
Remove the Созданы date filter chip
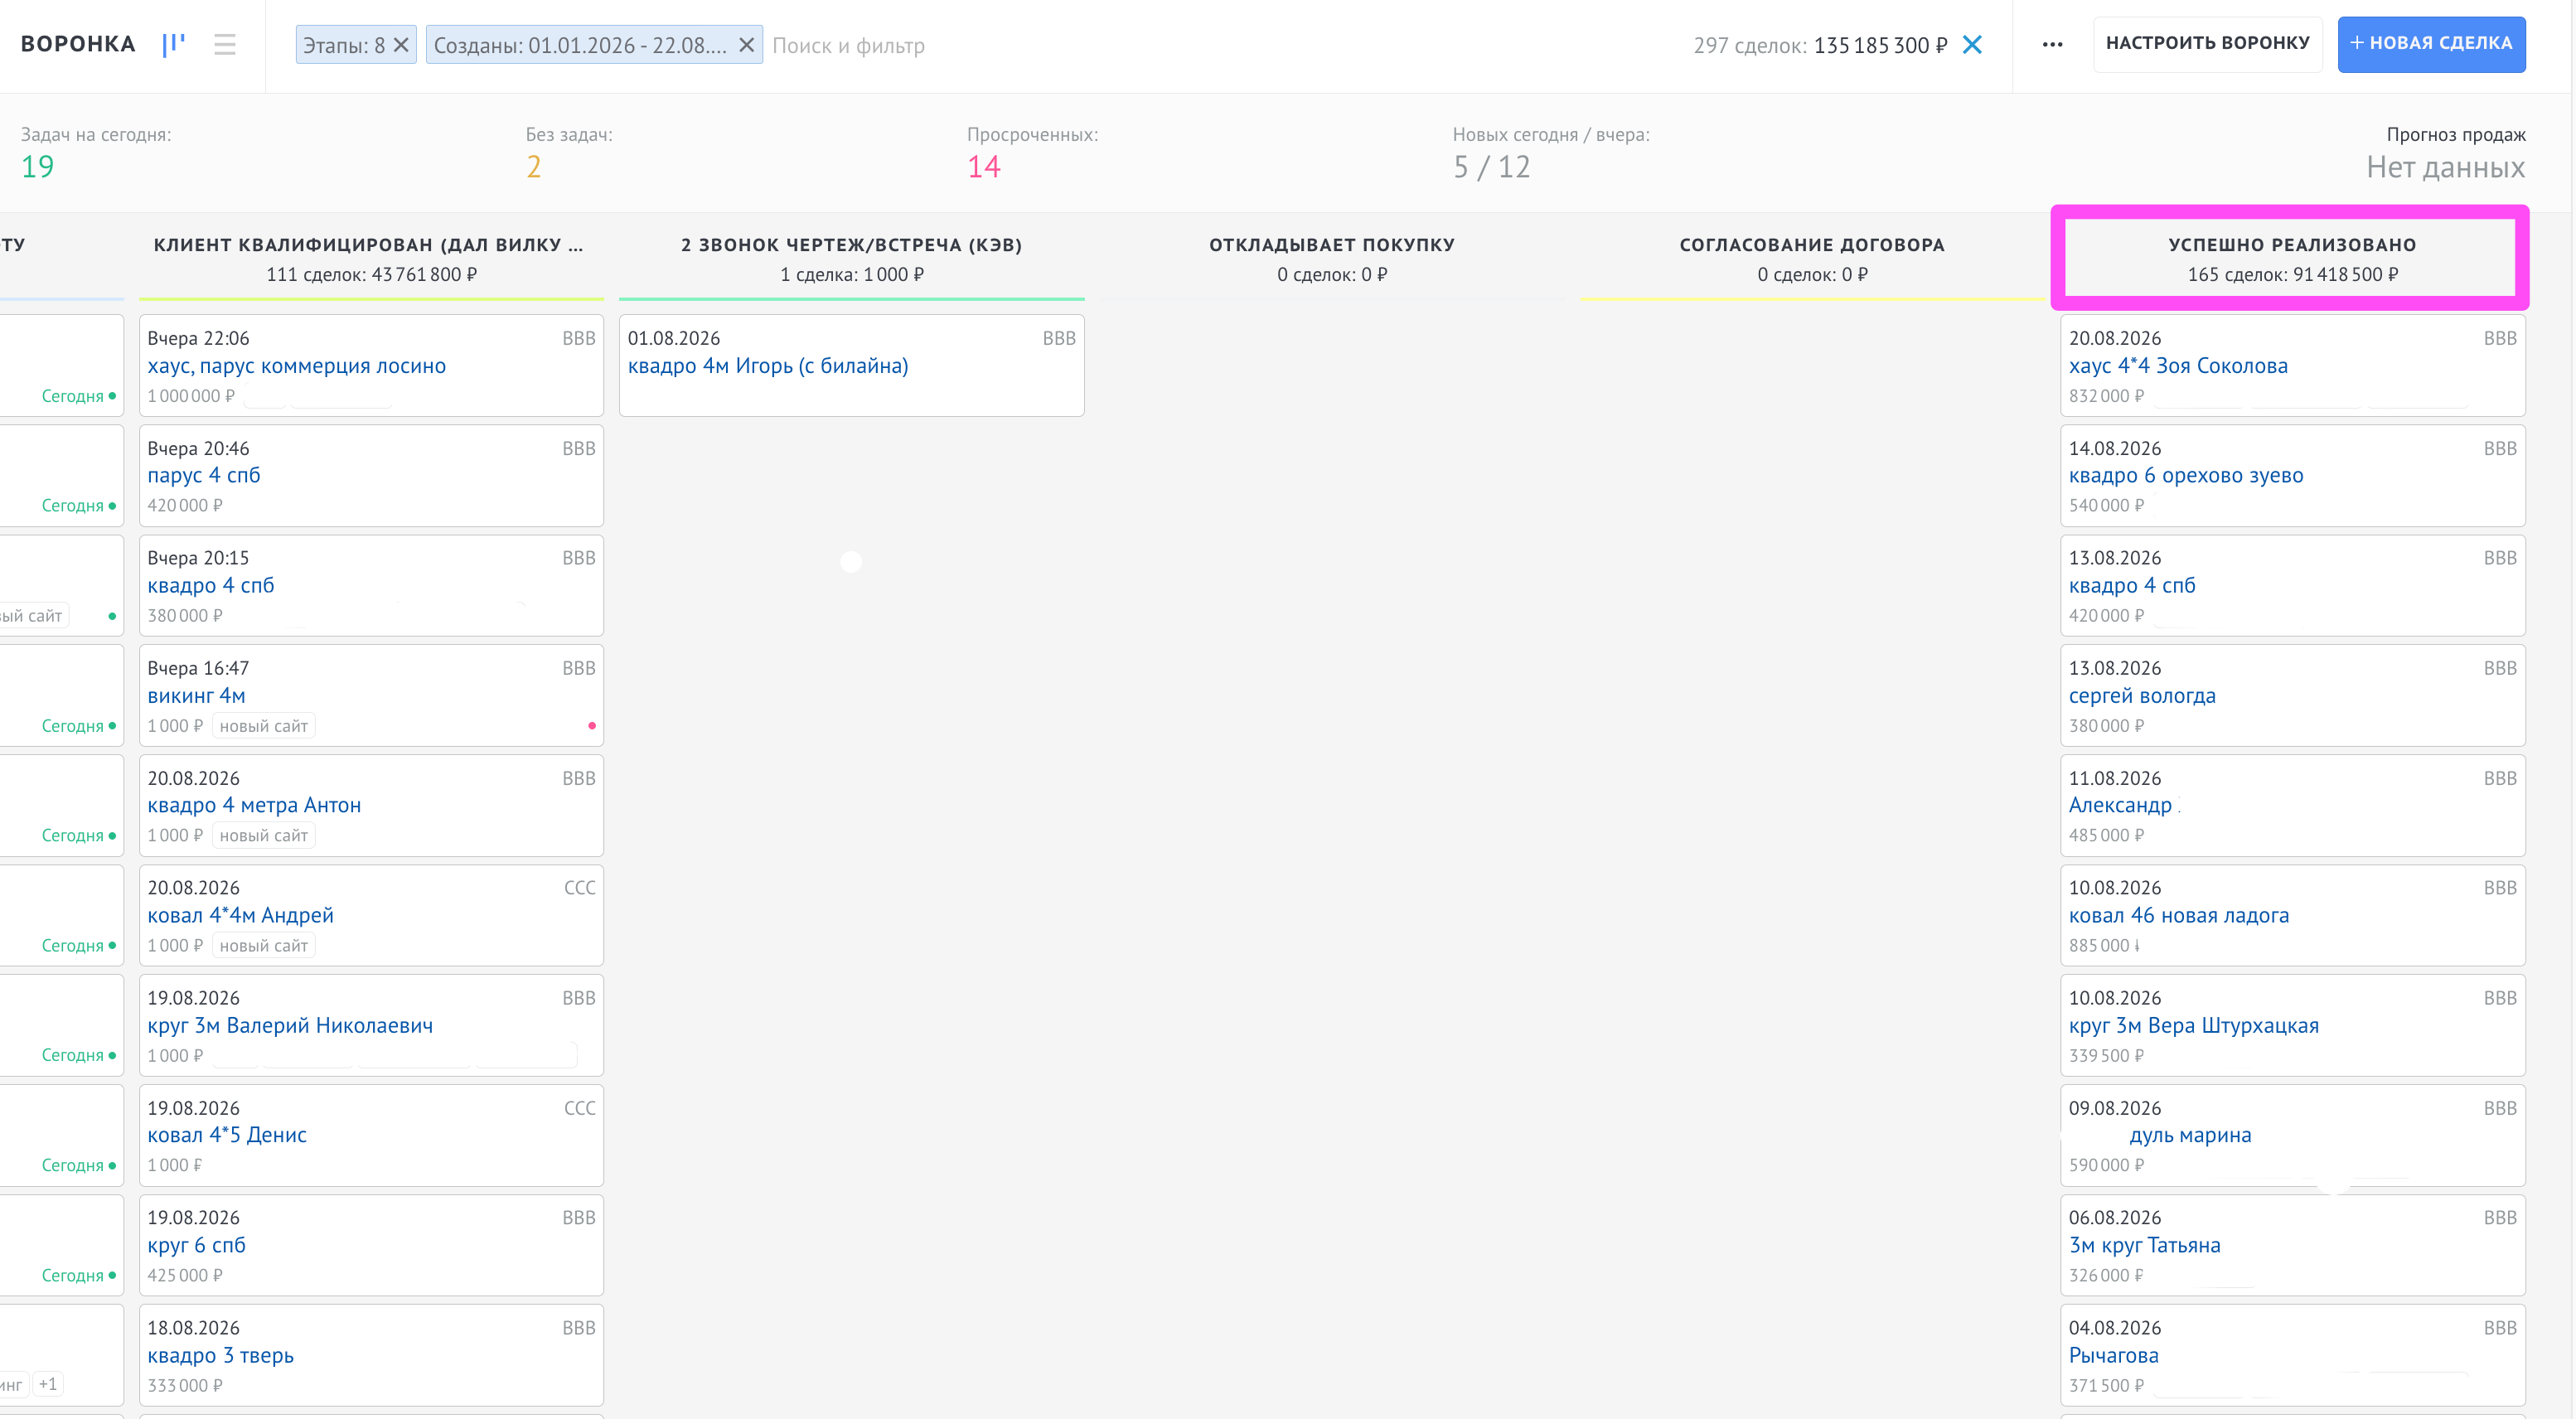pos(746,45)
